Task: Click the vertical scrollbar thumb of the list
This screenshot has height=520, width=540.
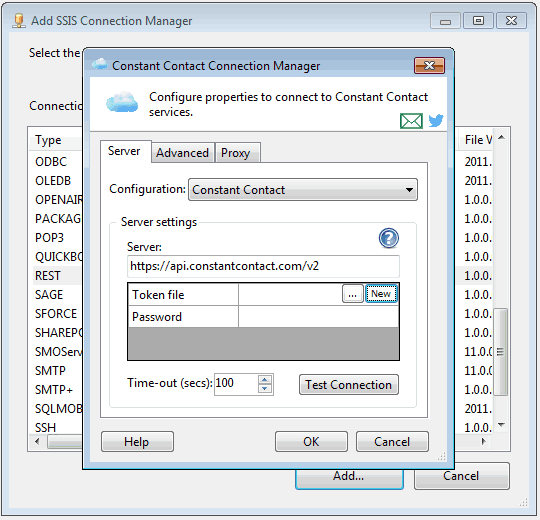Action: (x=500, y=352)
